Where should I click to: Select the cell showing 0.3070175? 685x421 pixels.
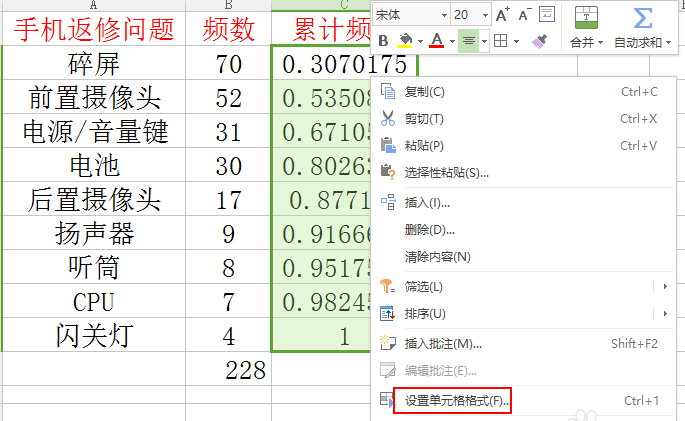pos(344,63)
